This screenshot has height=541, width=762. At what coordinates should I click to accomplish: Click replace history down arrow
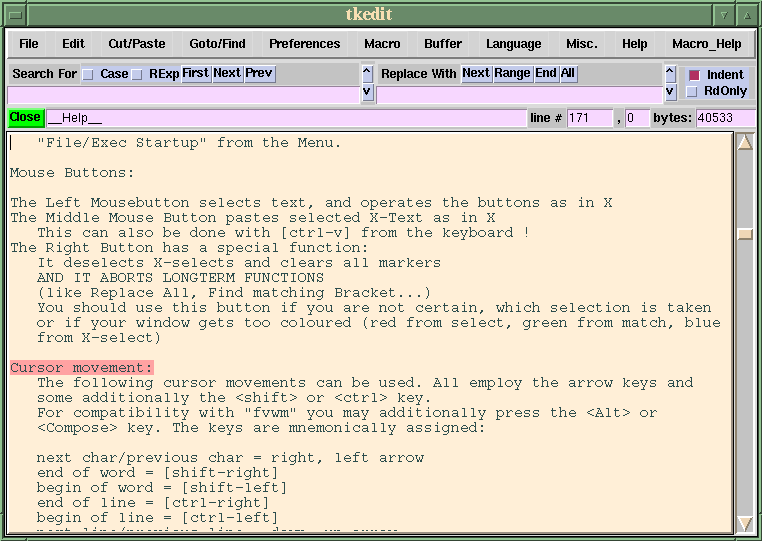pos(670,93)
